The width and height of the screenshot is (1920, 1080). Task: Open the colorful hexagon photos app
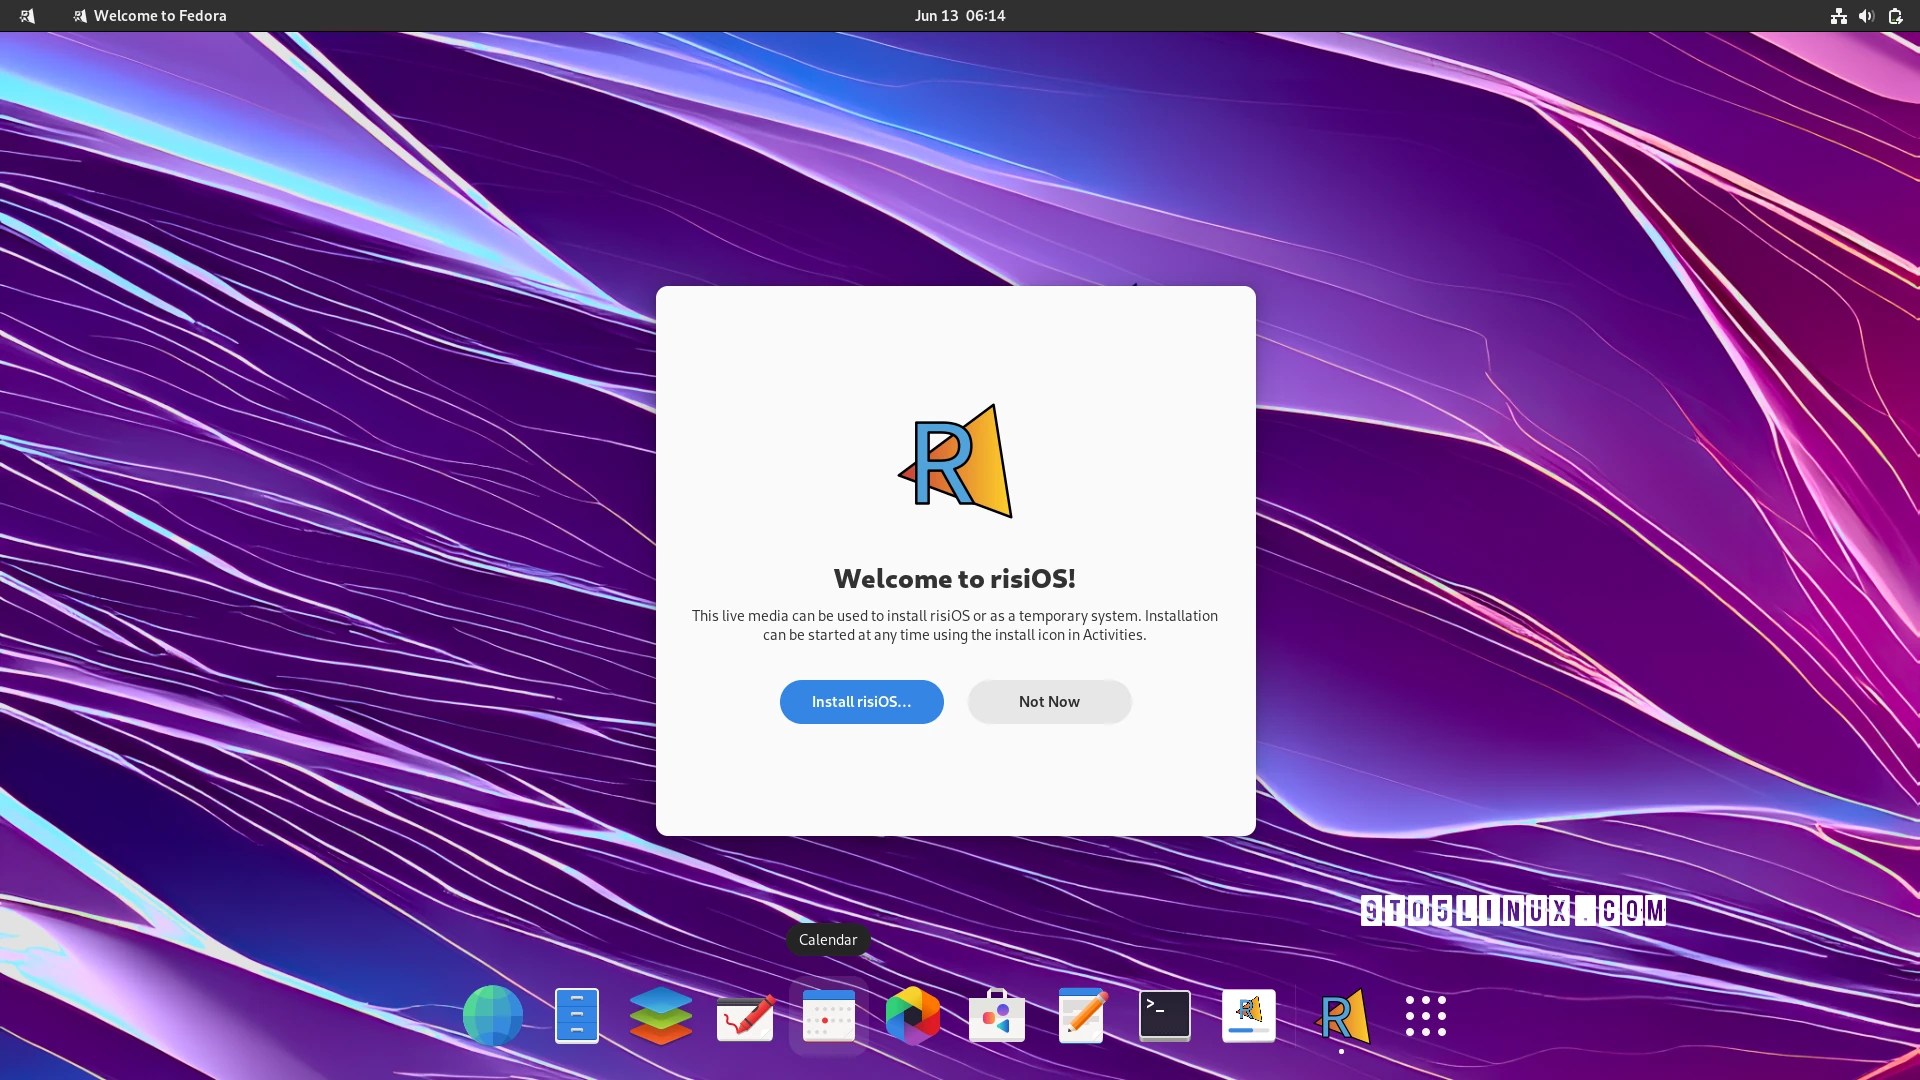(x=913, y=1016)
